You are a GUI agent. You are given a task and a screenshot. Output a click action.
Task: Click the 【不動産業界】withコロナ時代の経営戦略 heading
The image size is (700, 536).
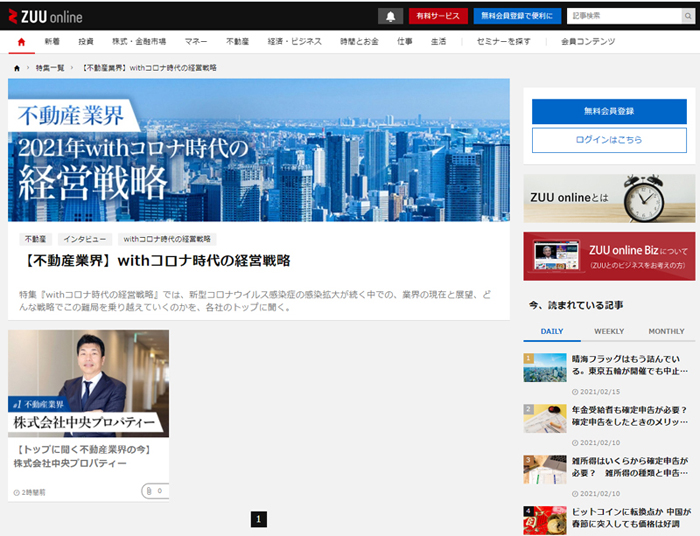(x=155, y=261)
